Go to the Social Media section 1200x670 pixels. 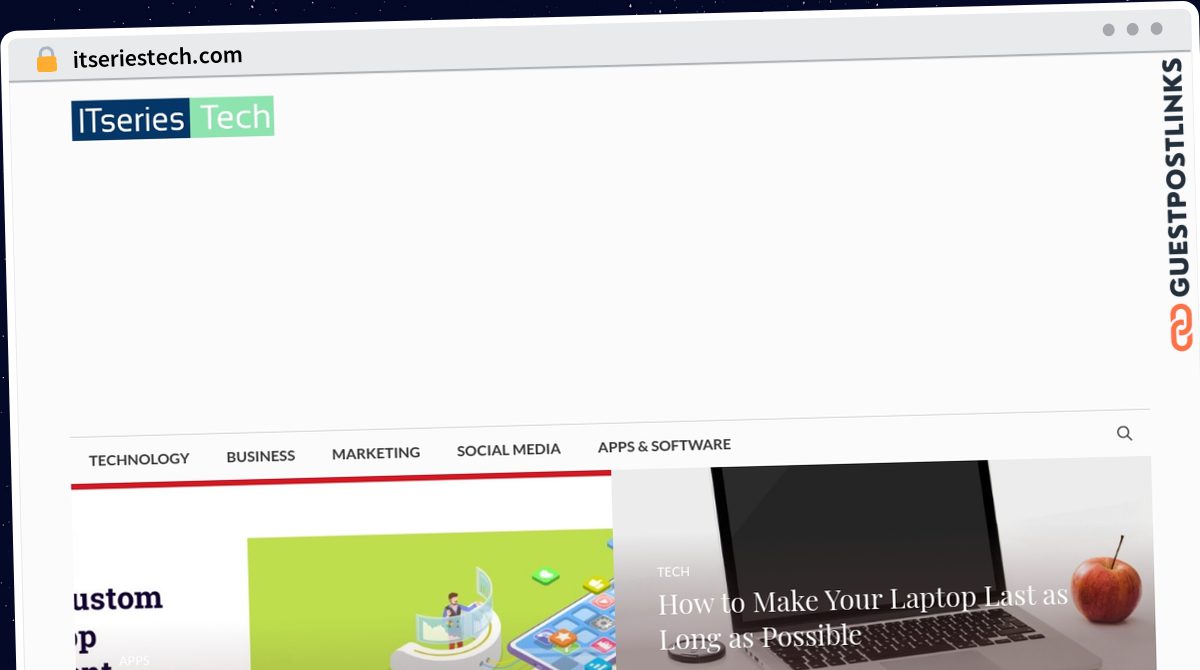coord(509,450)
